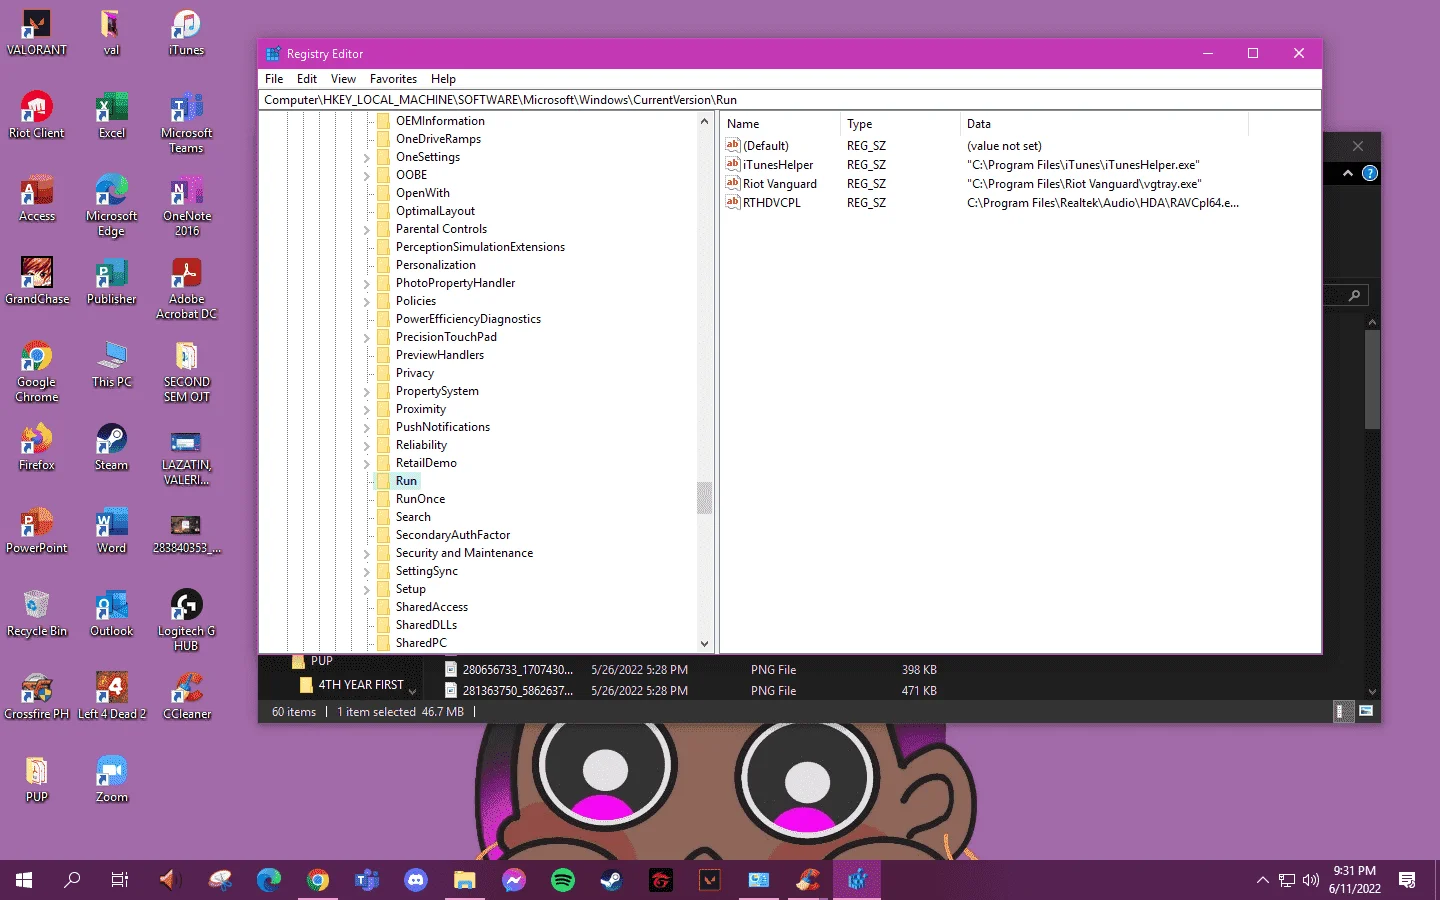
Task: Select the Privacy key in the tree
Action: 415,373
